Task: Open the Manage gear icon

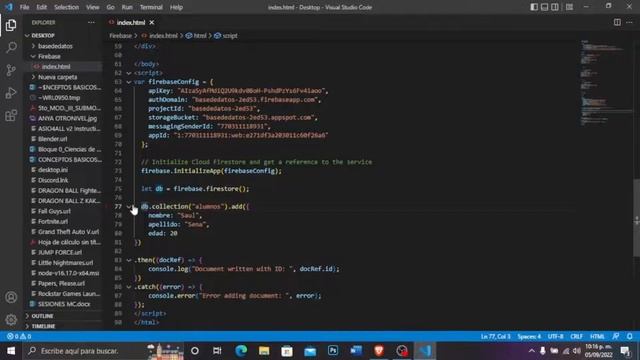Action: [11, 319]
